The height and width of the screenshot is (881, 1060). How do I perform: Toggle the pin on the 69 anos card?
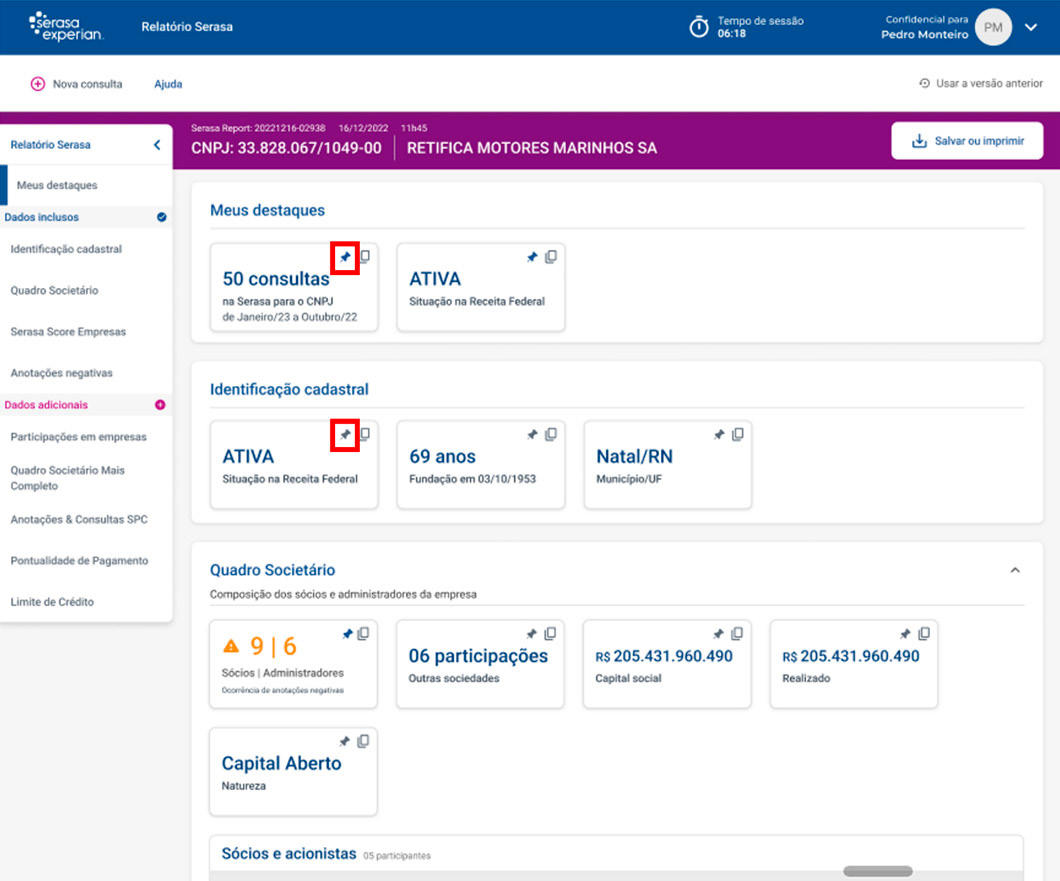(532, 435)
